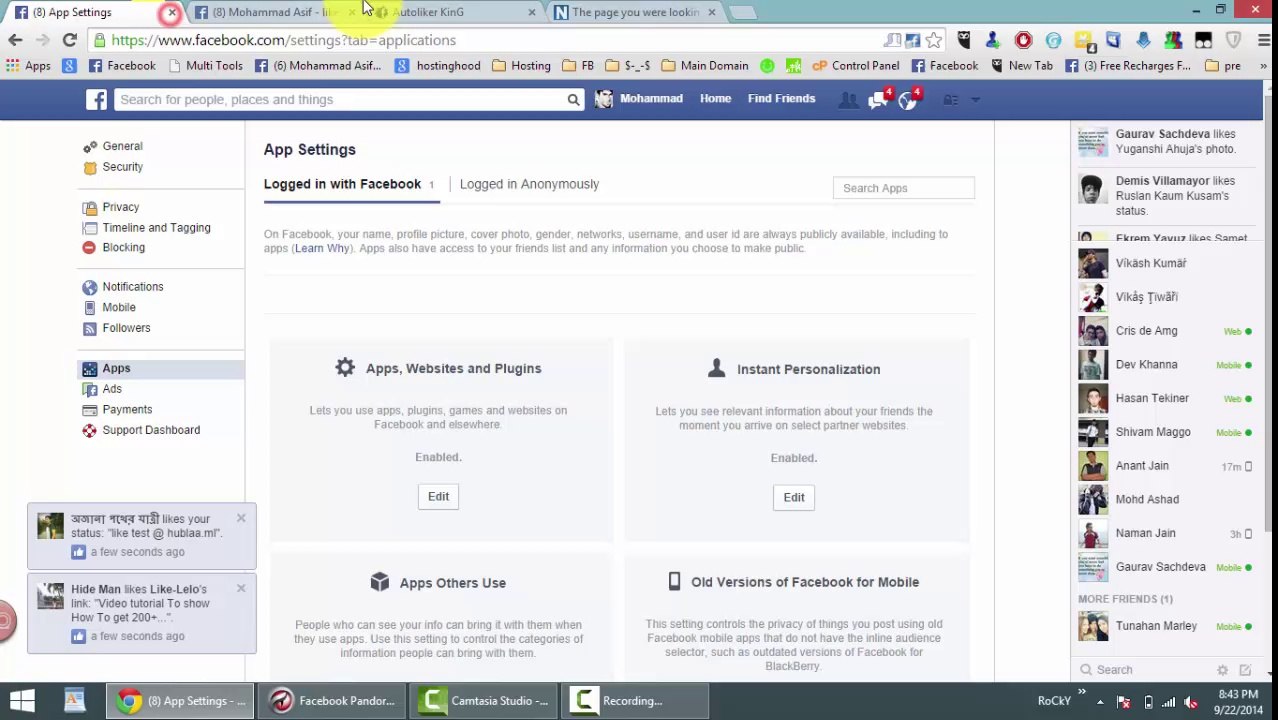Image resolution: width=1278 pixels, height=720 pixels.
Task: Open Control Panel bookmark
Action: pos(855,66)
